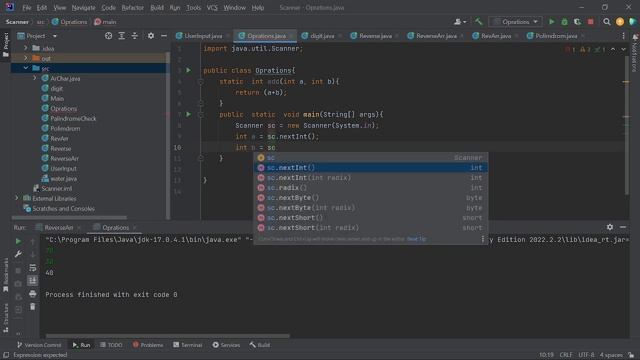Click Next Tip link in completion popup
This screenshot has width=640, height=360.
[x=416, y=239]
